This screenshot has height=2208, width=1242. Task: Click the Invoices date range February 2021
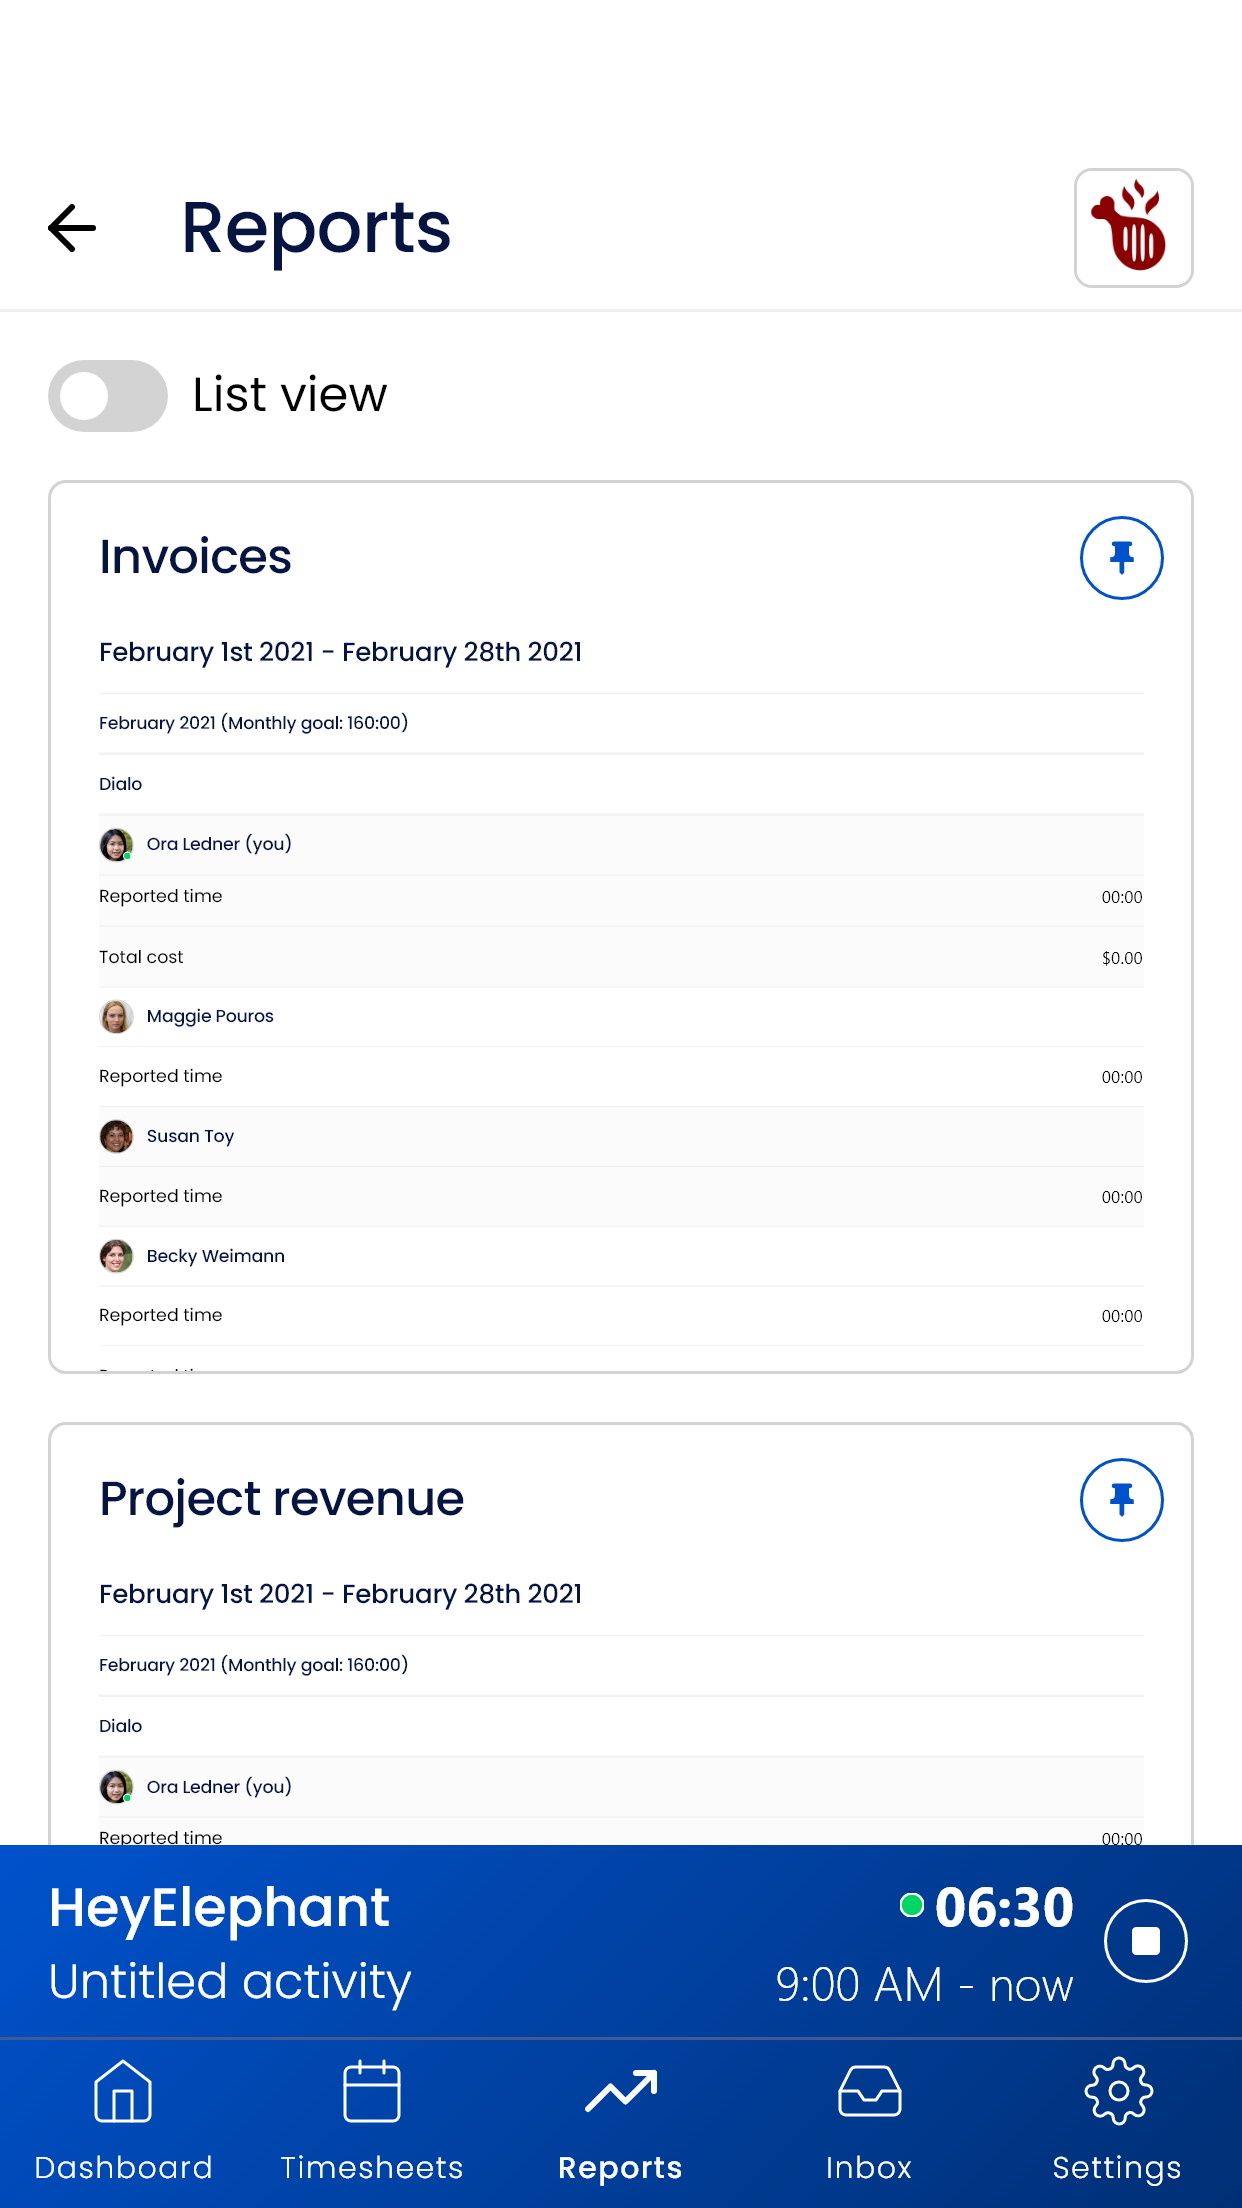point(340,652)
